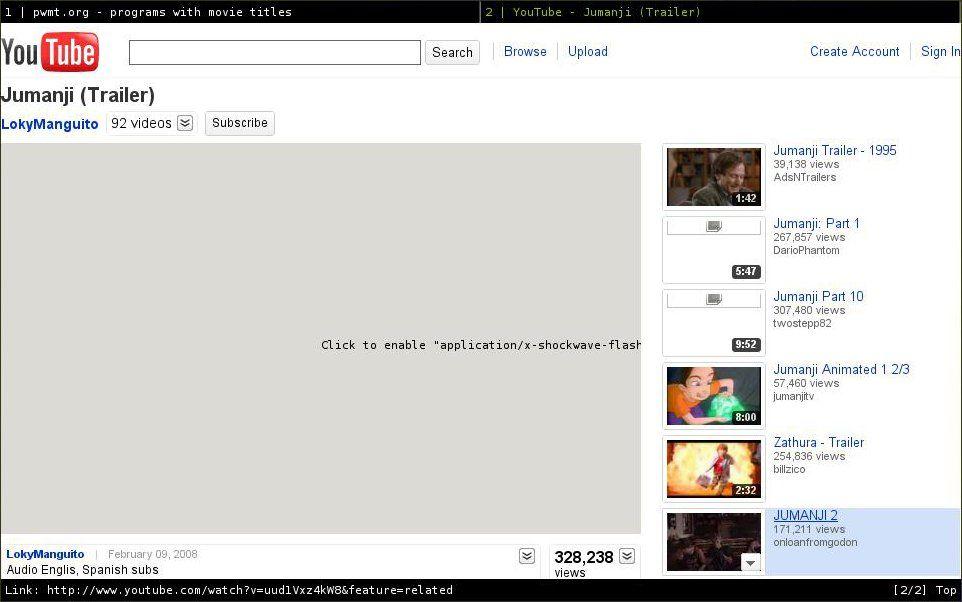Click the onloanfromgodon uploader name
962x602 pixels.
click(815, 542)
